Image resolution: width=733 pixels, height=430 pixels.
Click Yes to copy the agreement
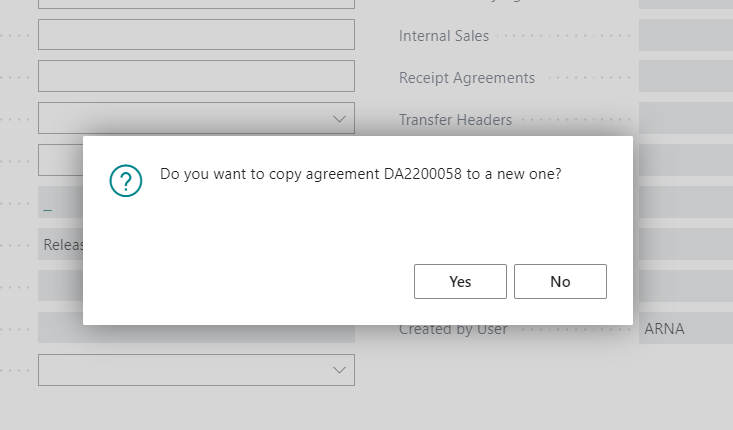(460, 281)
